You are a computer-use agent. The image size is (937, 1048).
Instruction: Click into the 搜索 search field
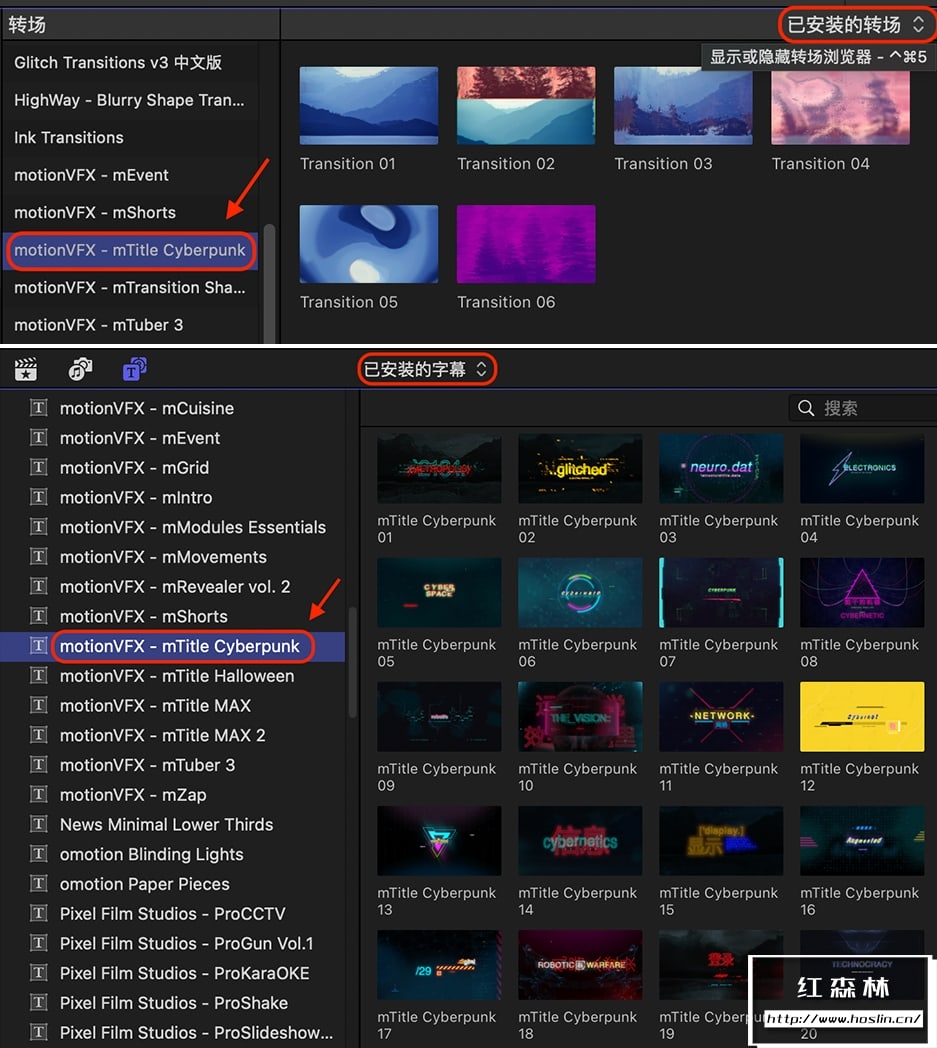(863, 408)
